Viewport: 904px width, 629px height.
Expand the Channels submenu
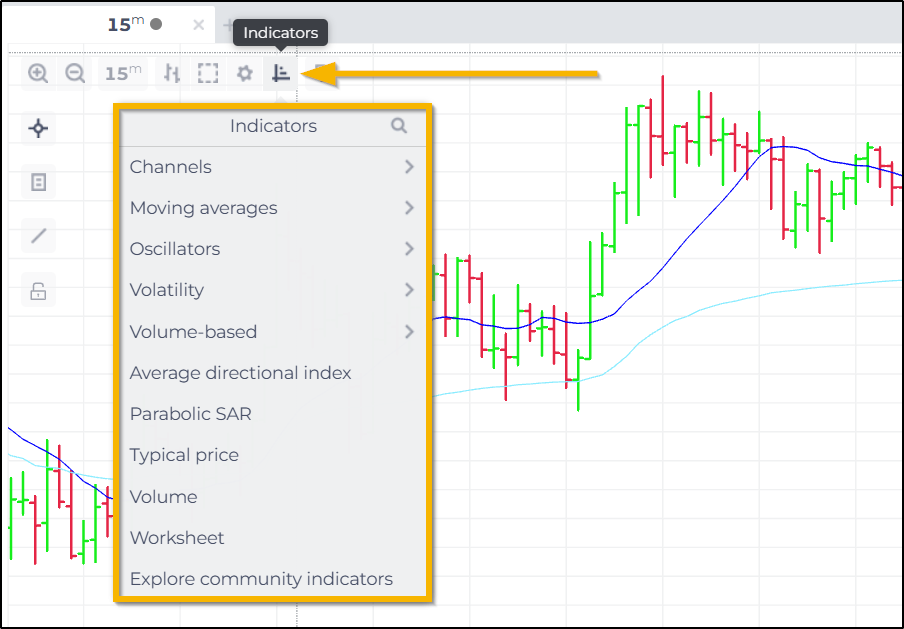273,167
